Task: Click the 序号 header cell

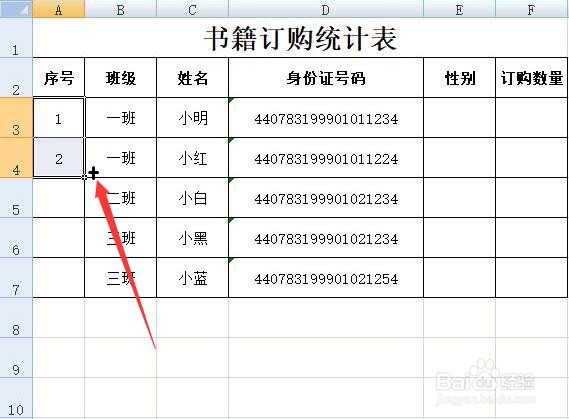Action: click(59, 77)
